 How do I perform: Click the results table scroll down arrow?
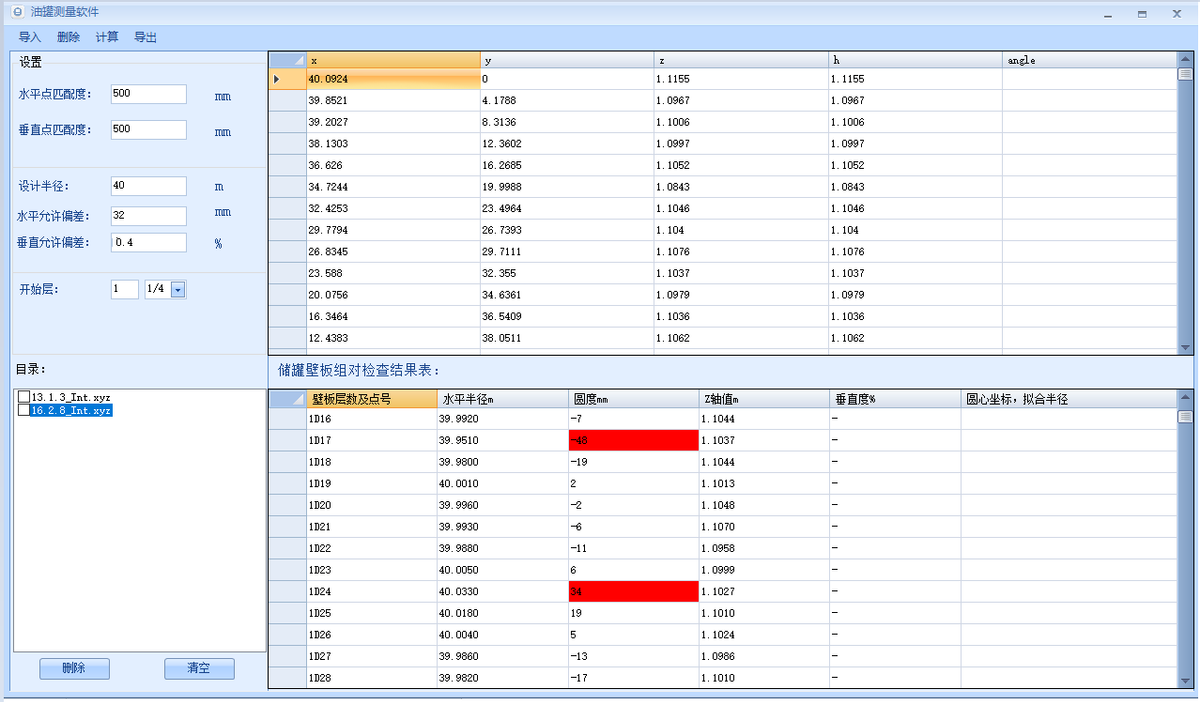[x=1185, y=680]
